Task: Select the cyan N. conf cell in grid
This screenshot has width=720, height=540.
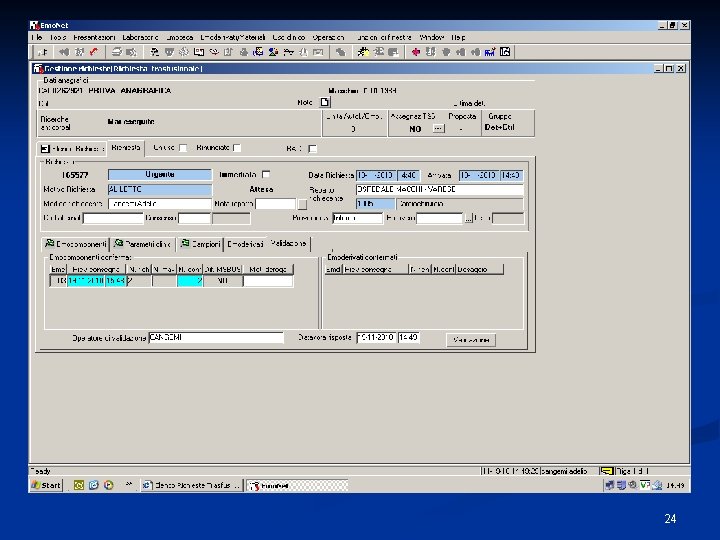Action: click(190, 281)
